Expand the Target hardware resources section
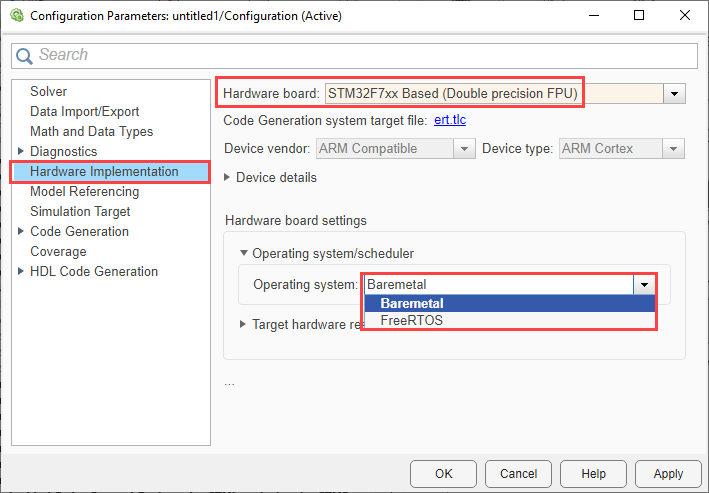Image resolution: width=709 pixels, height=493 pixels. click(x=244, y=324)
